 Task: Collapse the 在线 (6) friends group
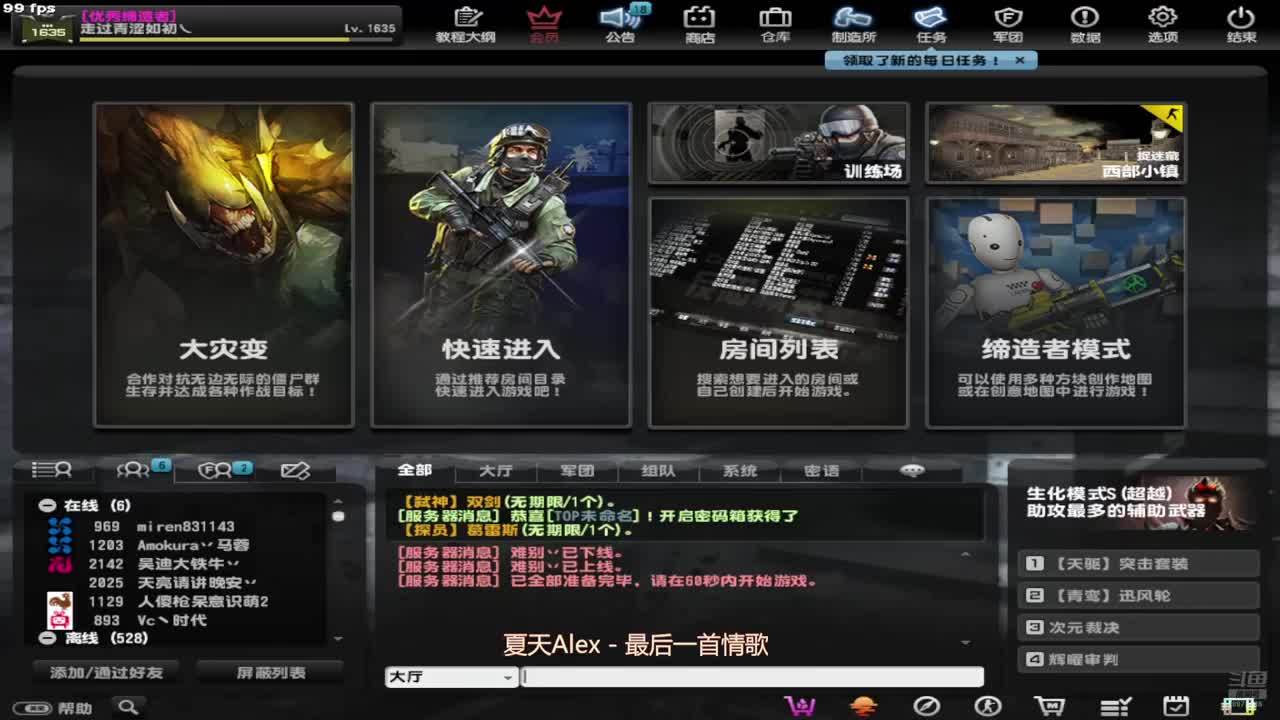point(47,506)
